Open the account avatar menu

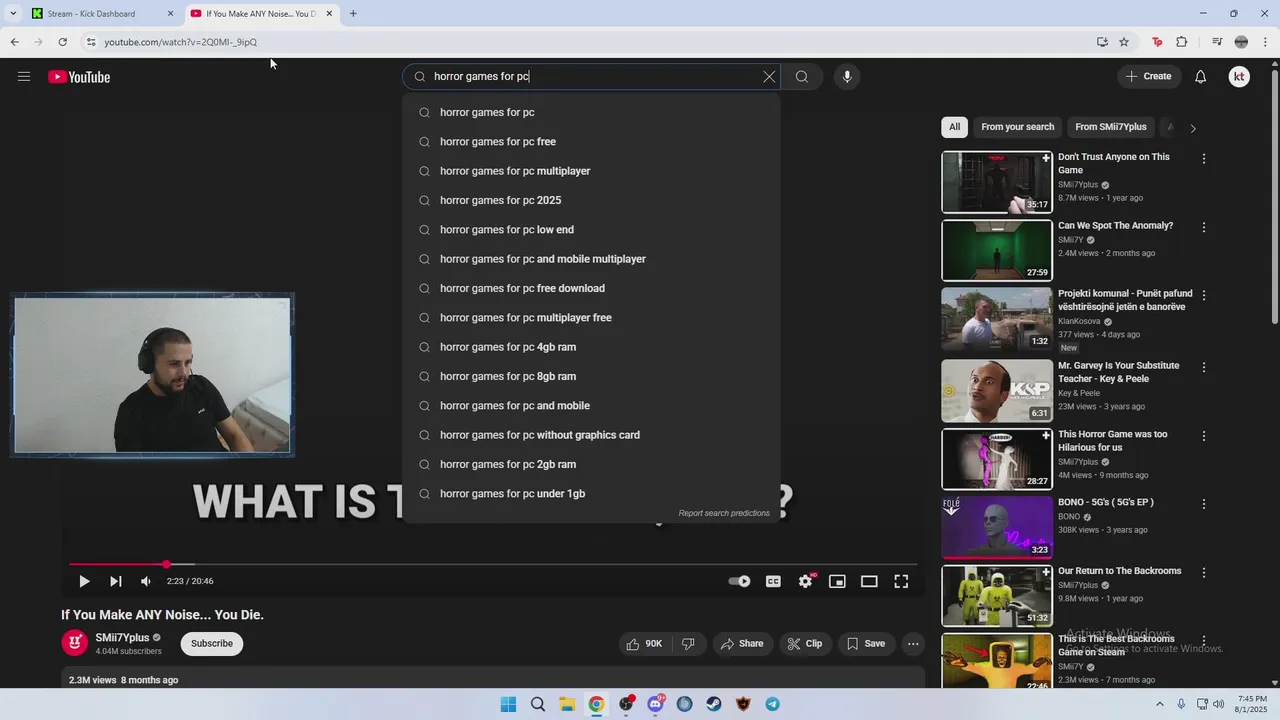coord(1239,77)
